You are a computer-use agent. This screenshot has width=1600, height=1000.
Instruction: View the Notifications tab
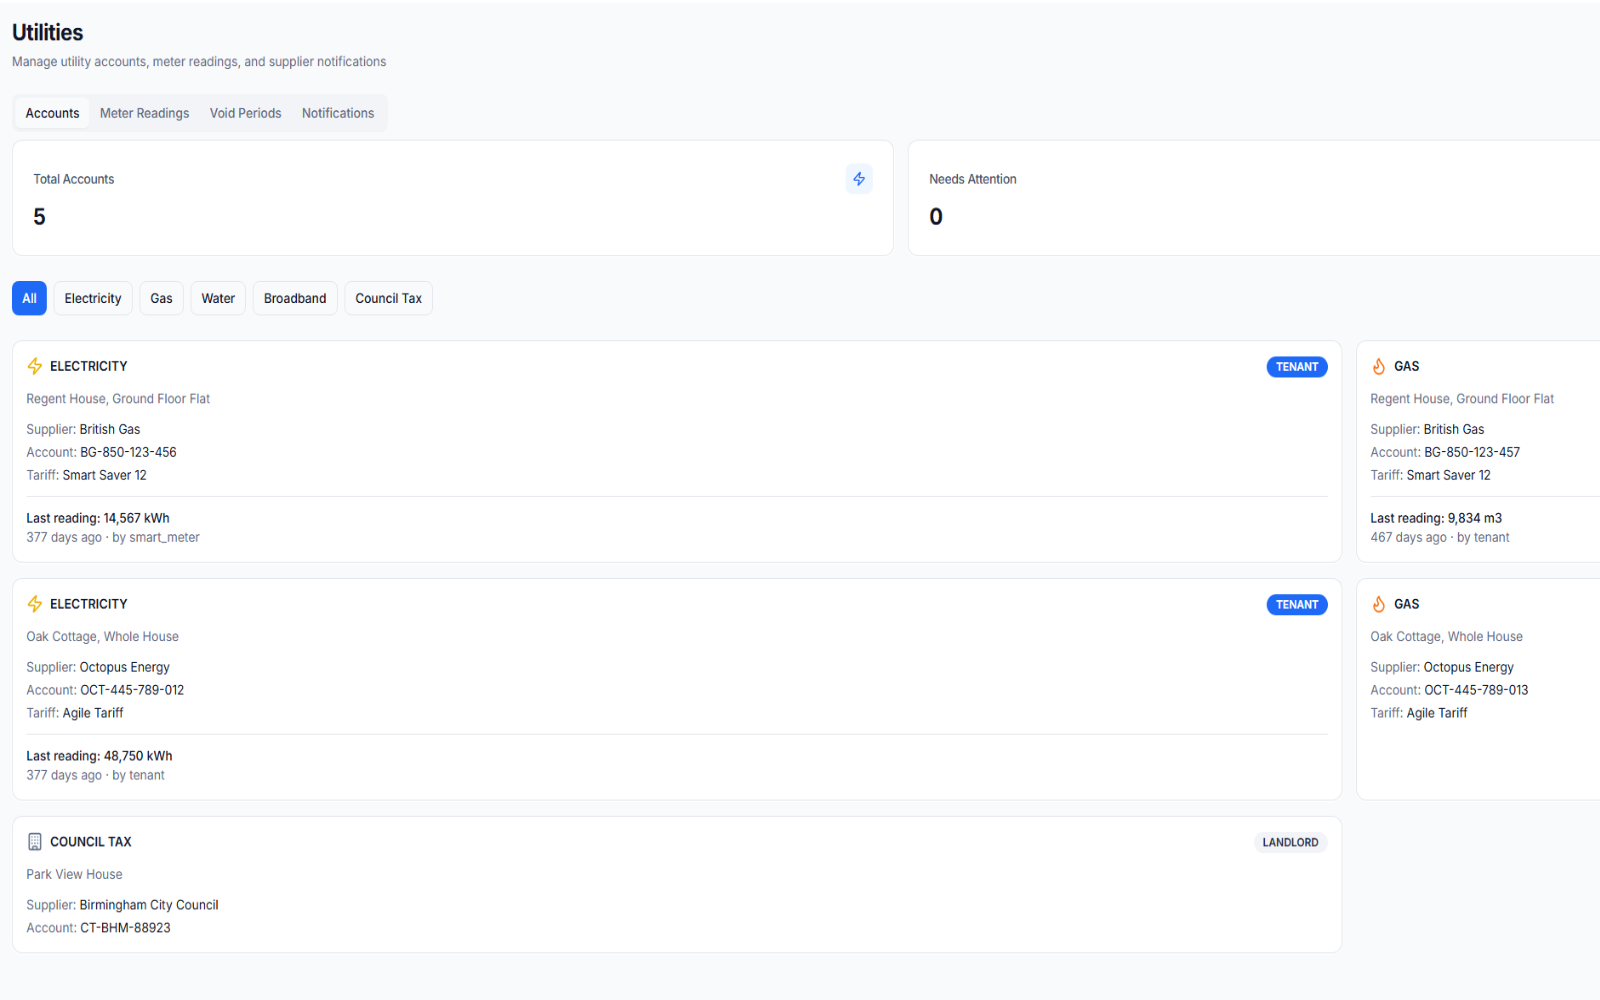click(x=338, y=113)
